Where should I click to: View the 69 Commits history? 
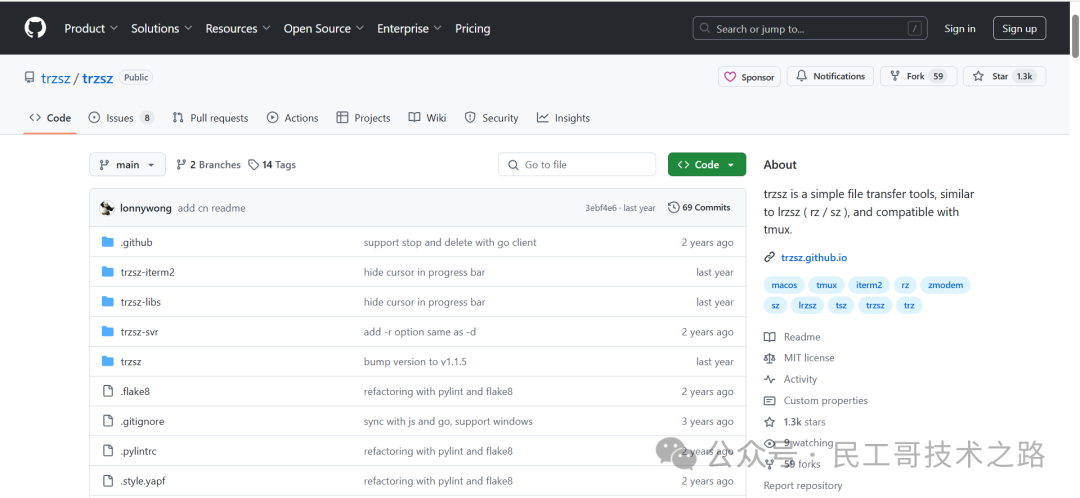click(699, 207)
